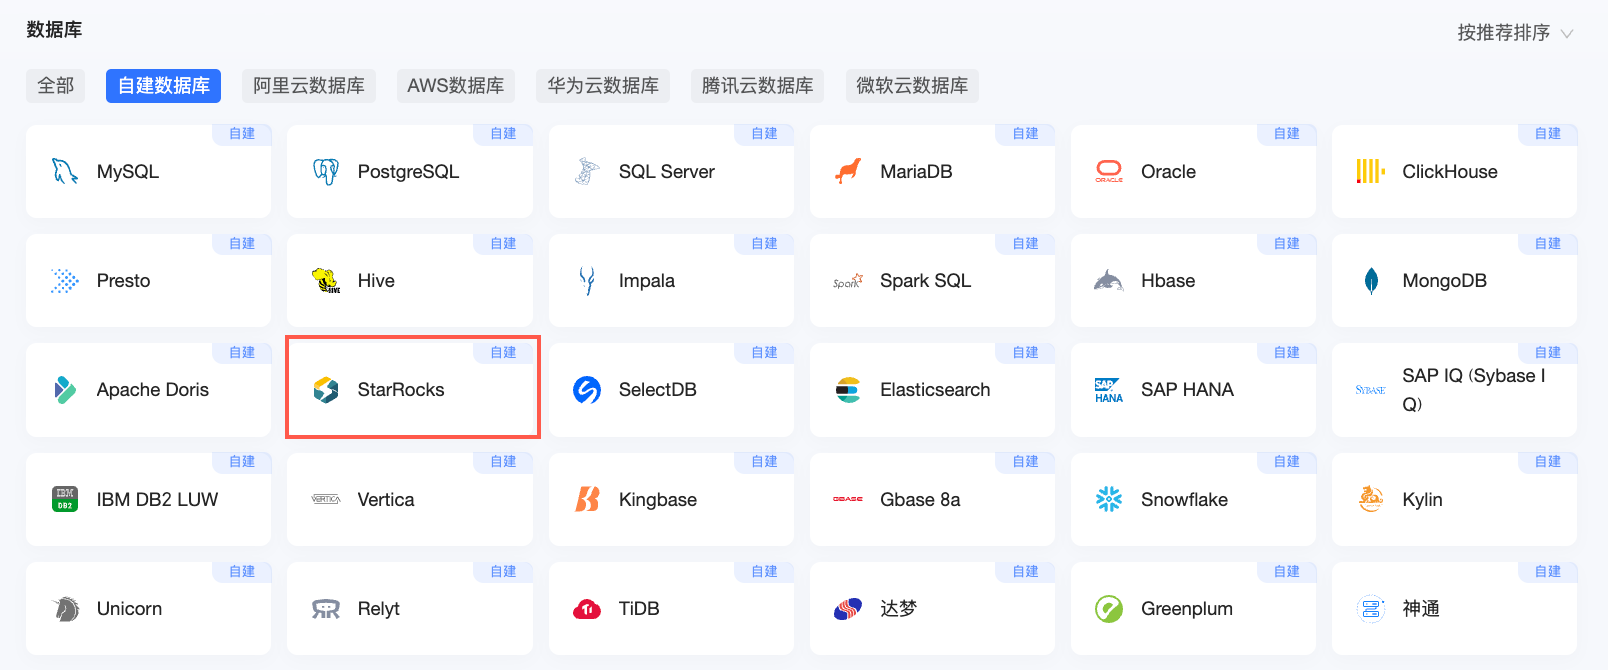The image size is (1608, 670).
Task: Click the Hive label text
Action: (376, 281)
